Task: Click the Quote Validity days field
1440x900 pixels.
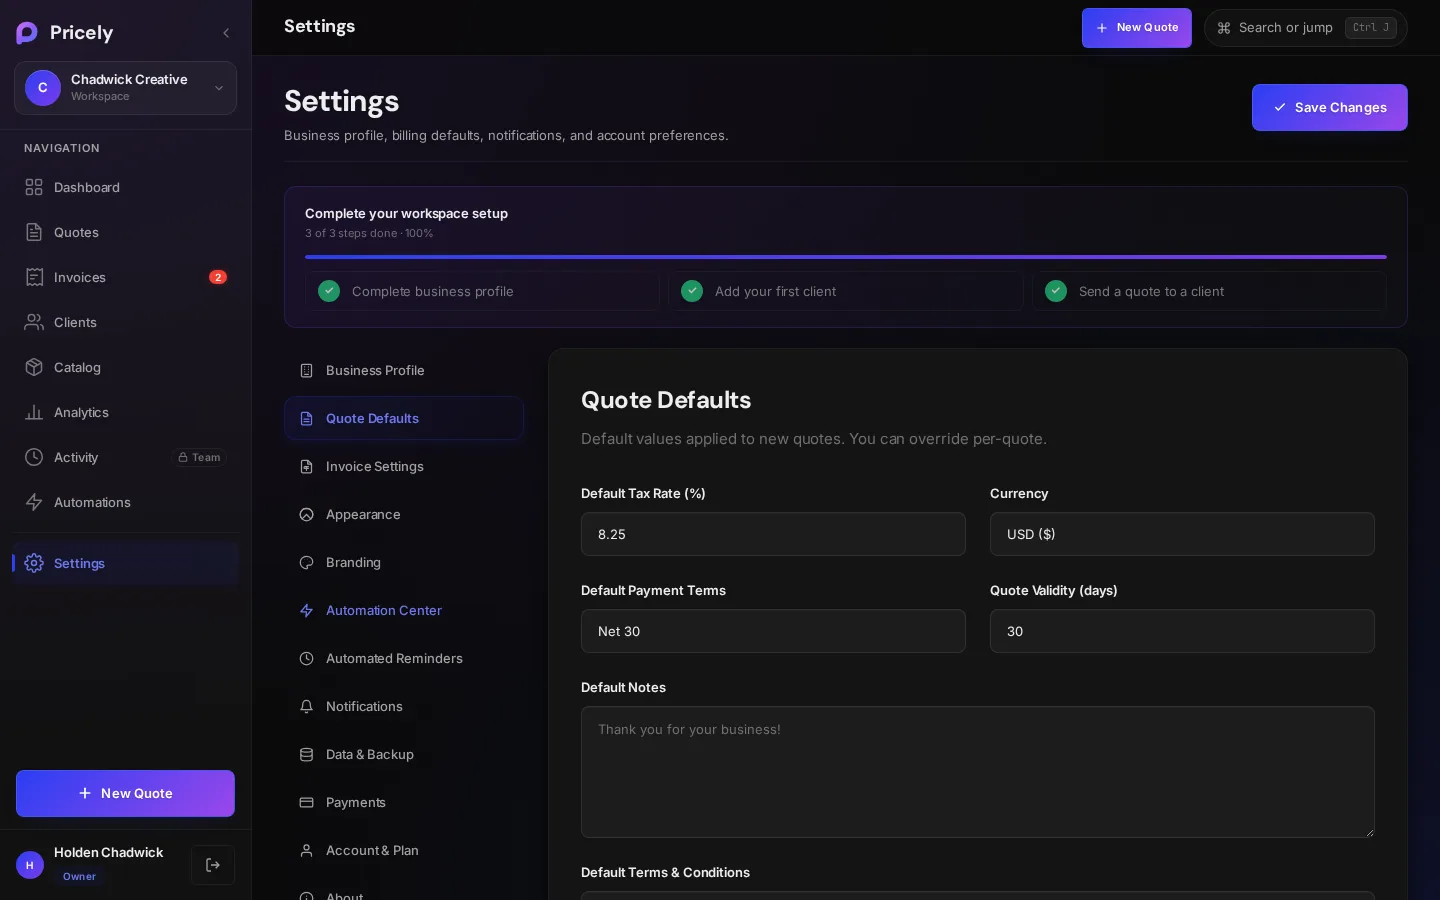Action: [x=1182, y=631]
